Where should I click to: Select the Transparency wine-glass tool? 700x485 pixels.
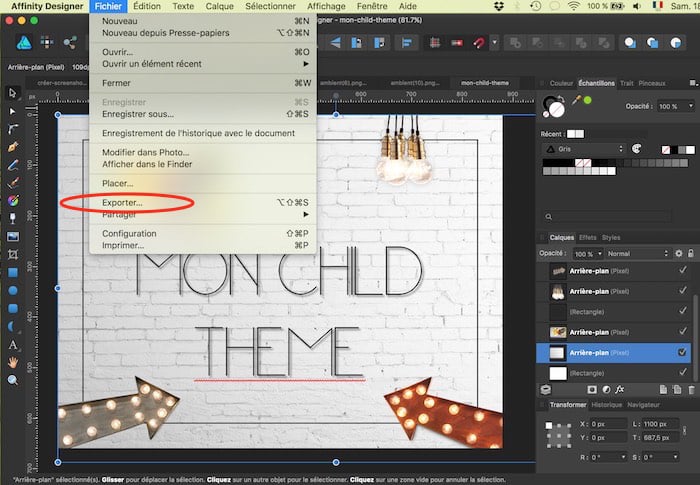coord(12,218)
